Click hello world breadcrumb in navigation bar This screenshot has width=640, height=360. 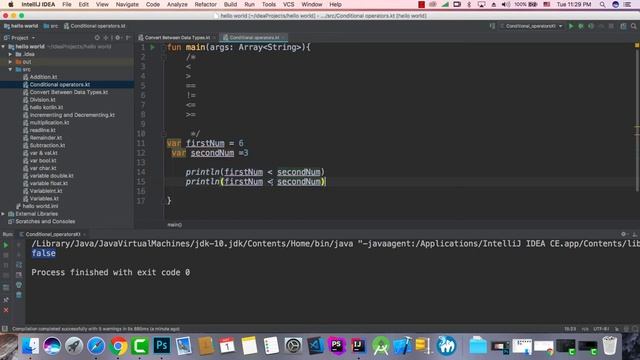tap(21, 26)
